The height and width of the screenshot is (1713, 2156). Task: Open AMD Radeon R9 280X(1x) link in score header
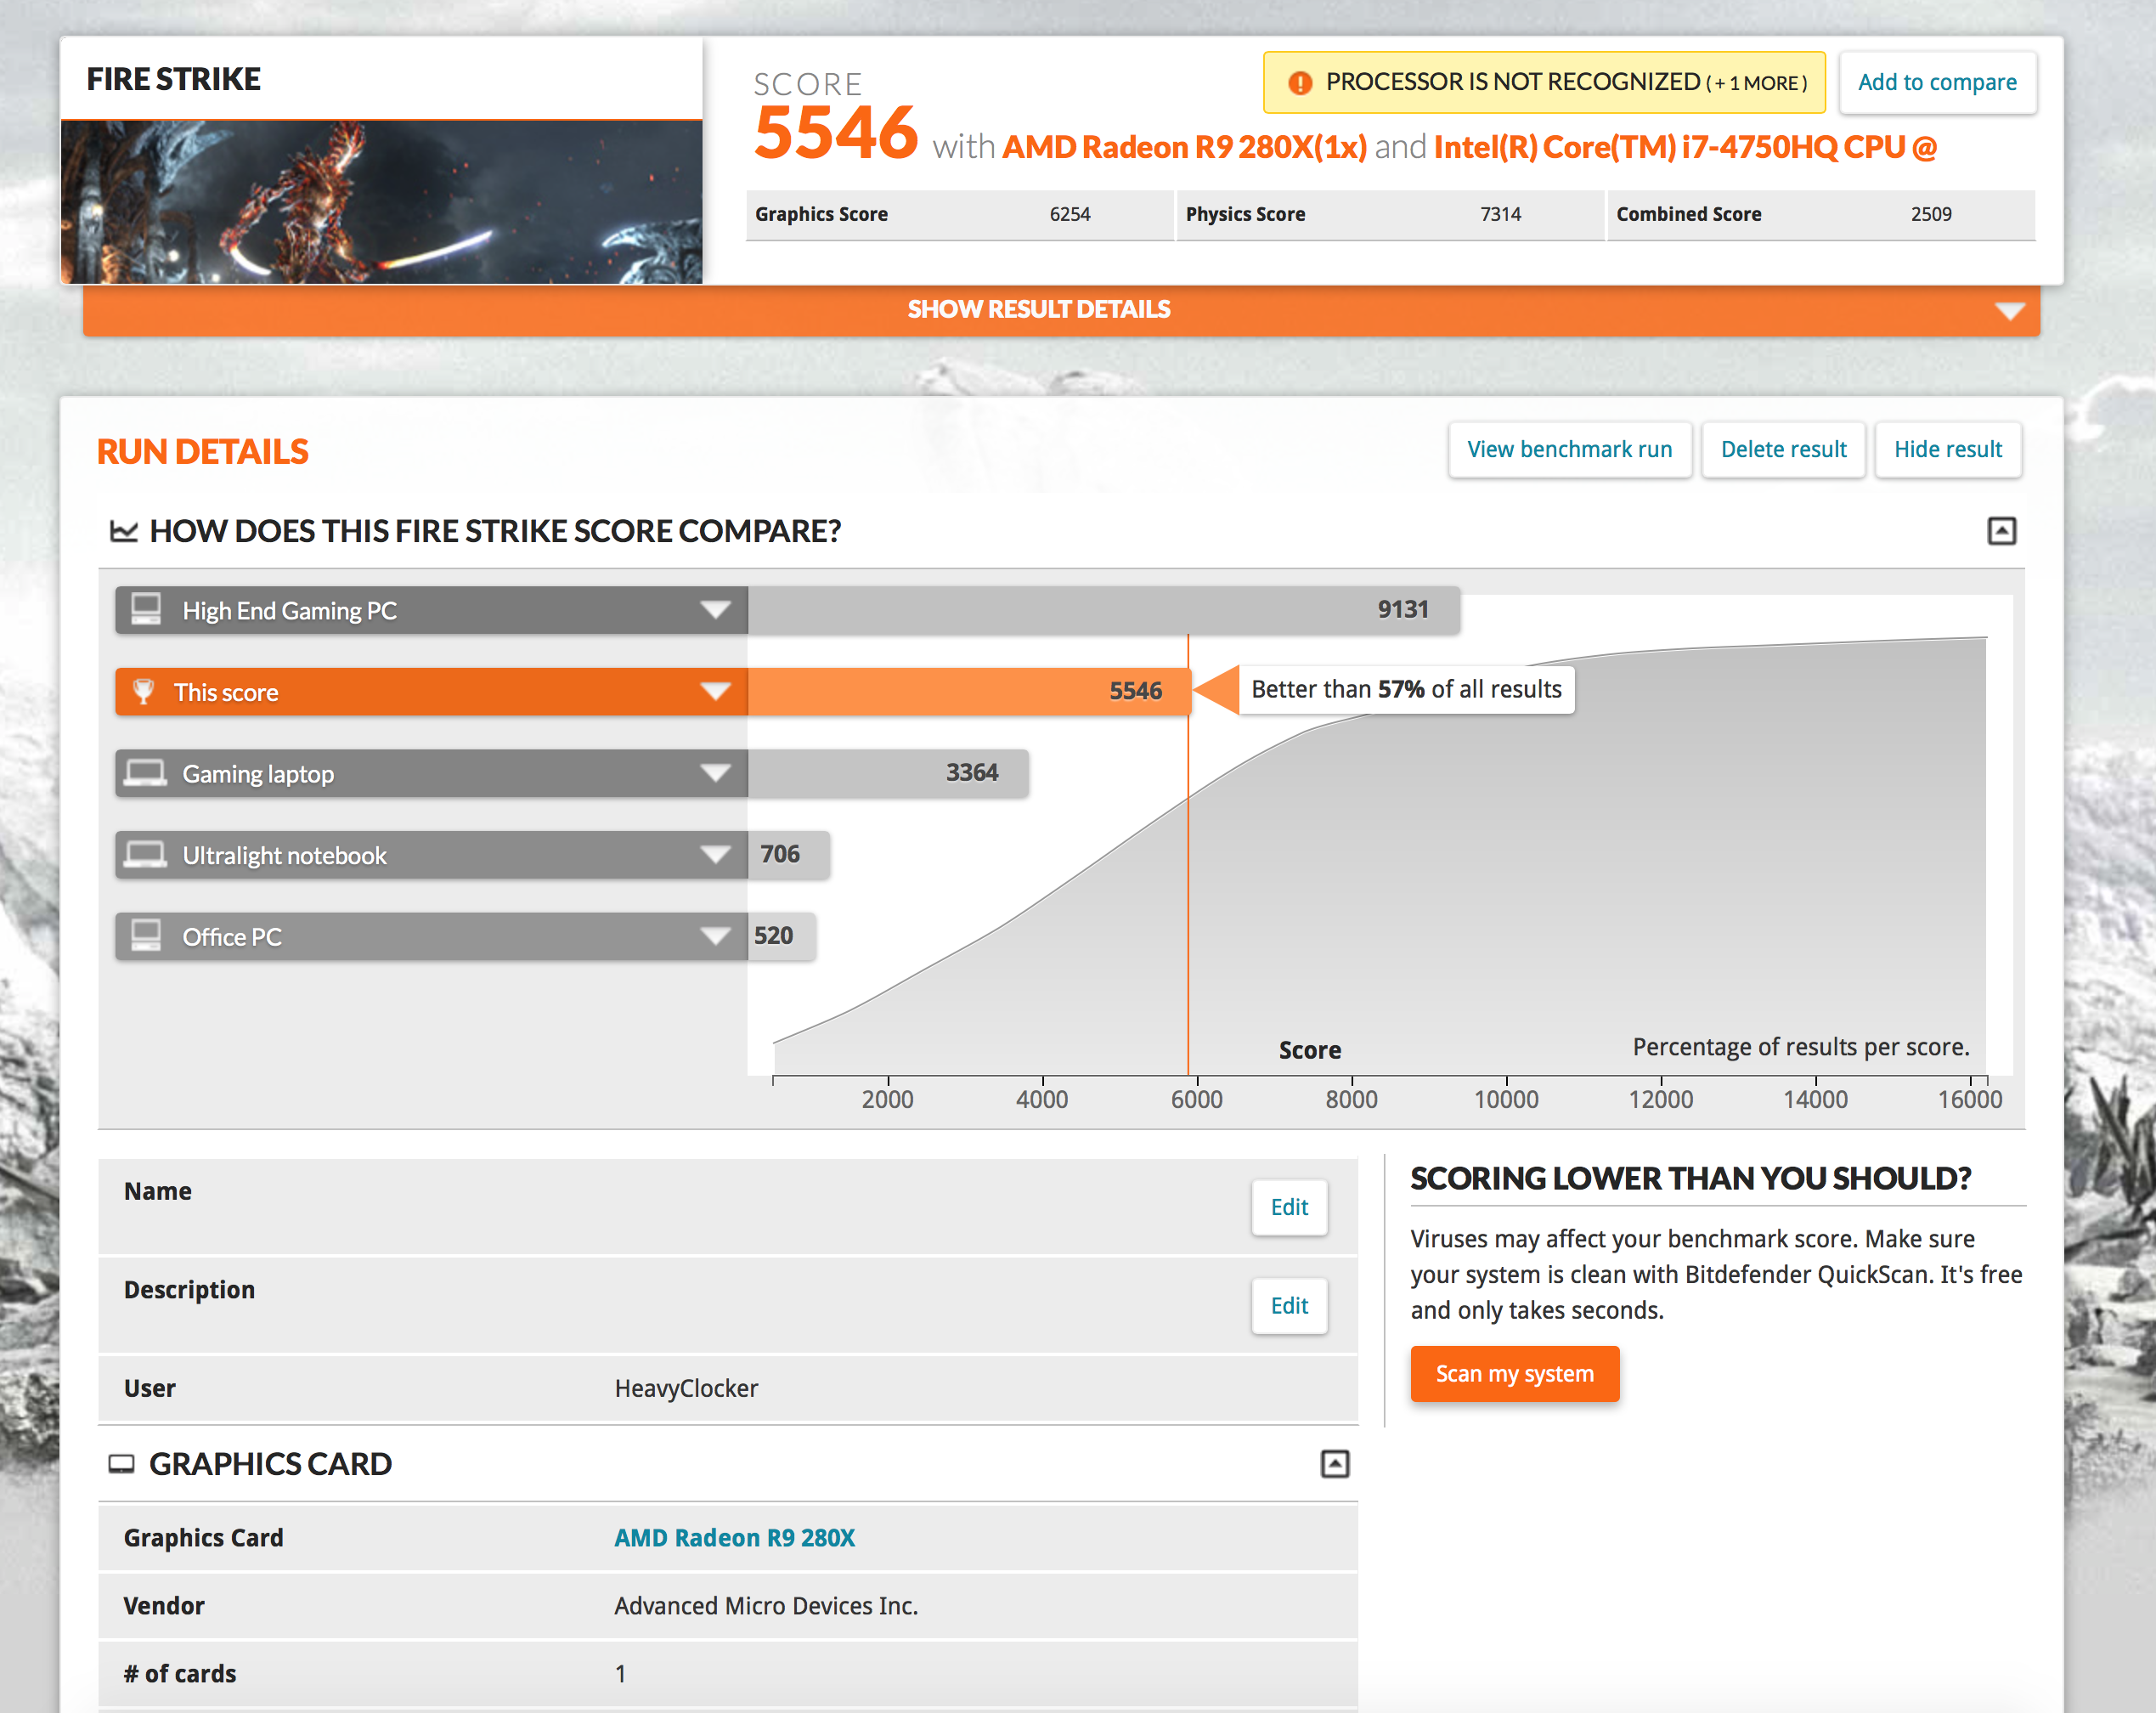(1184, 147)
